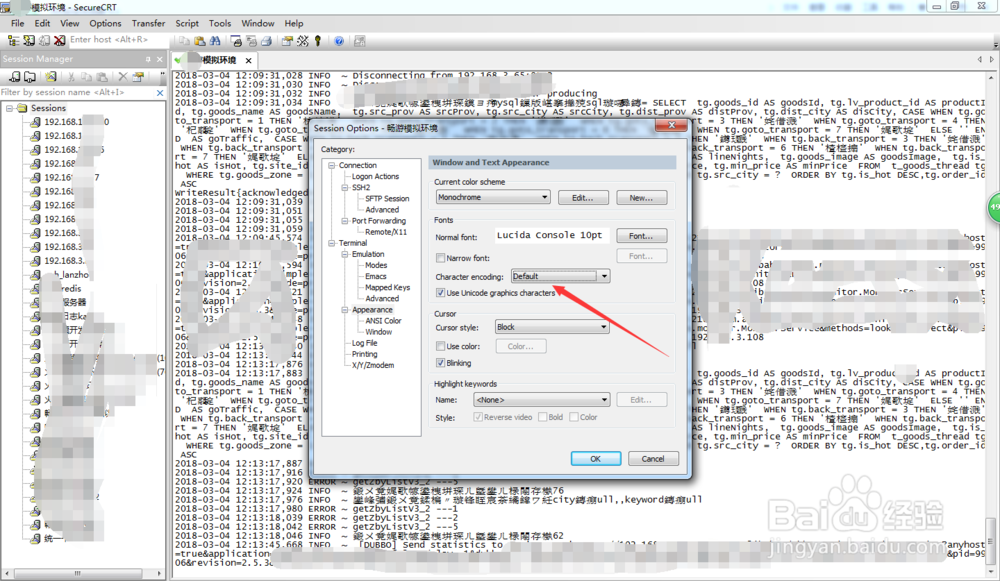The width and height of the screenshot is (1000, 581).
Task: Open the Current color scheme dropdown
Action: coord(493,198)
